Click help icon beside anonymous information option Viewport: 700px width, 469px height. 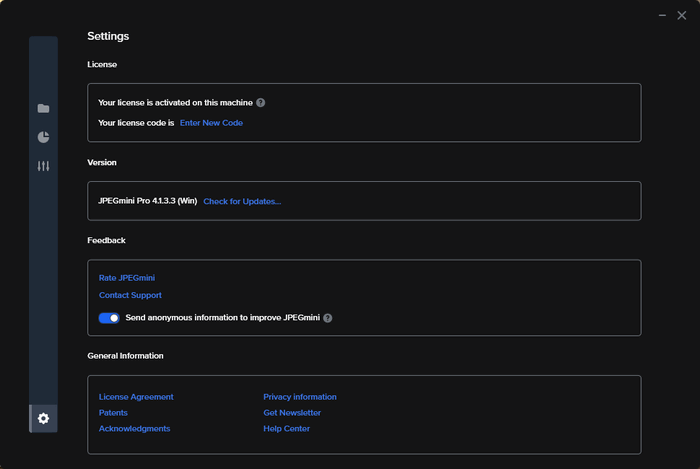(x=328, y=318)
